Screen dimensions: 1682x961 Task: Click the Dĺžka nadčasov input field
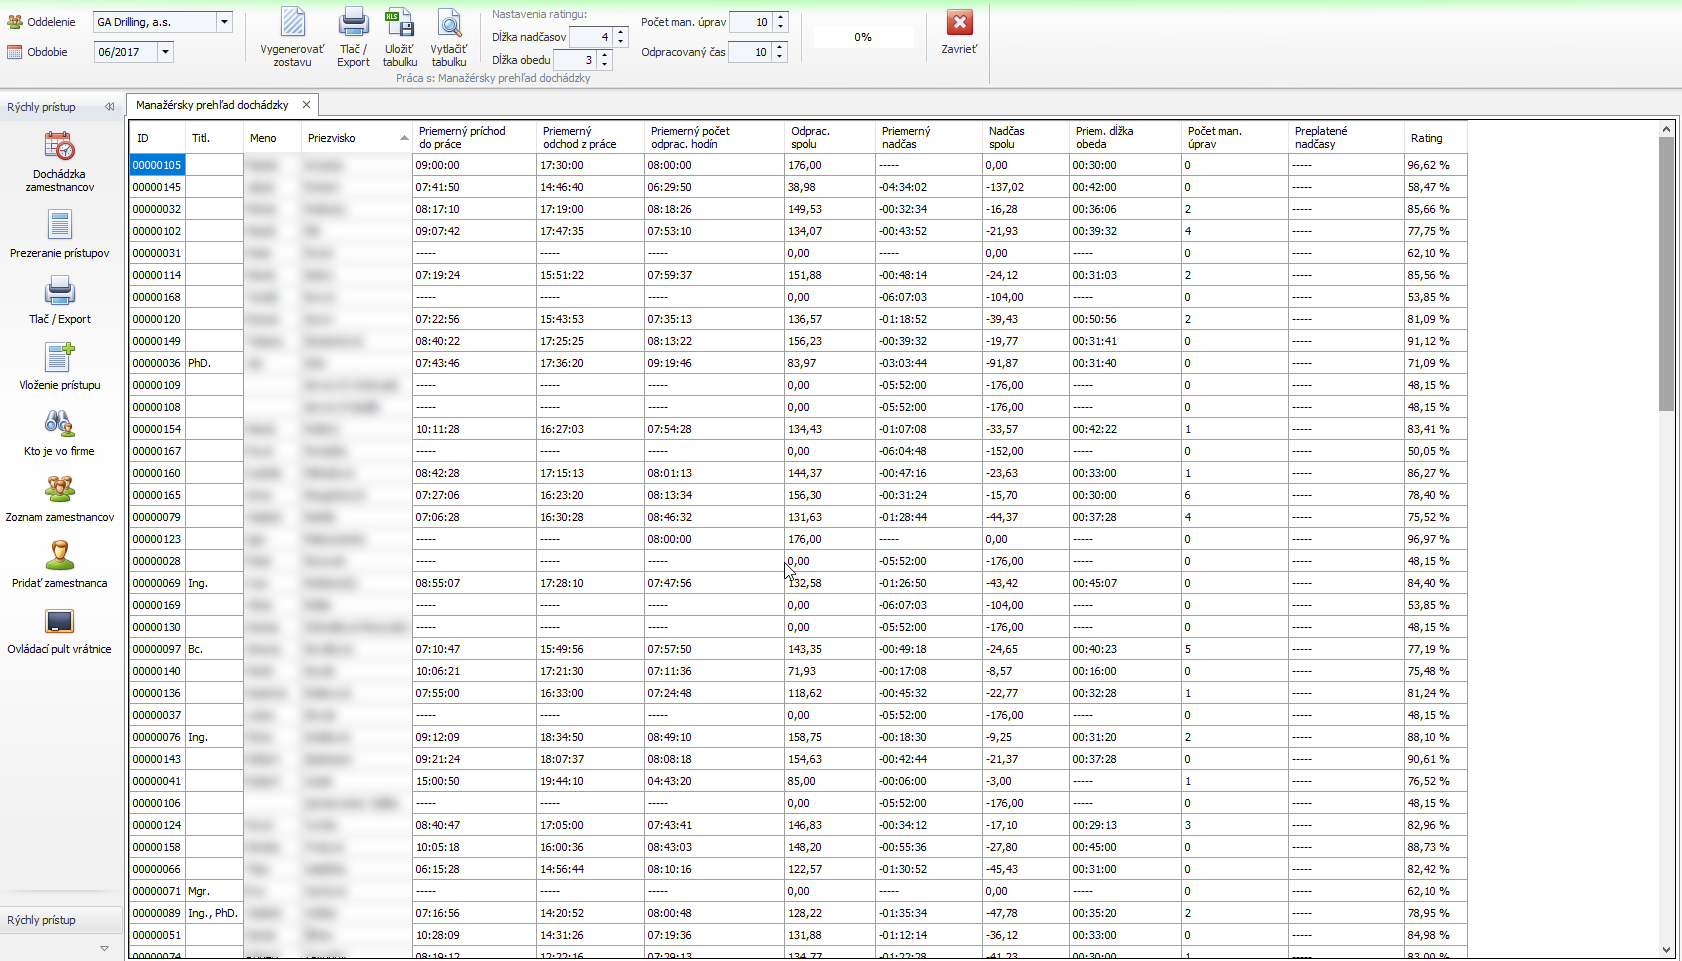[591, 37]
